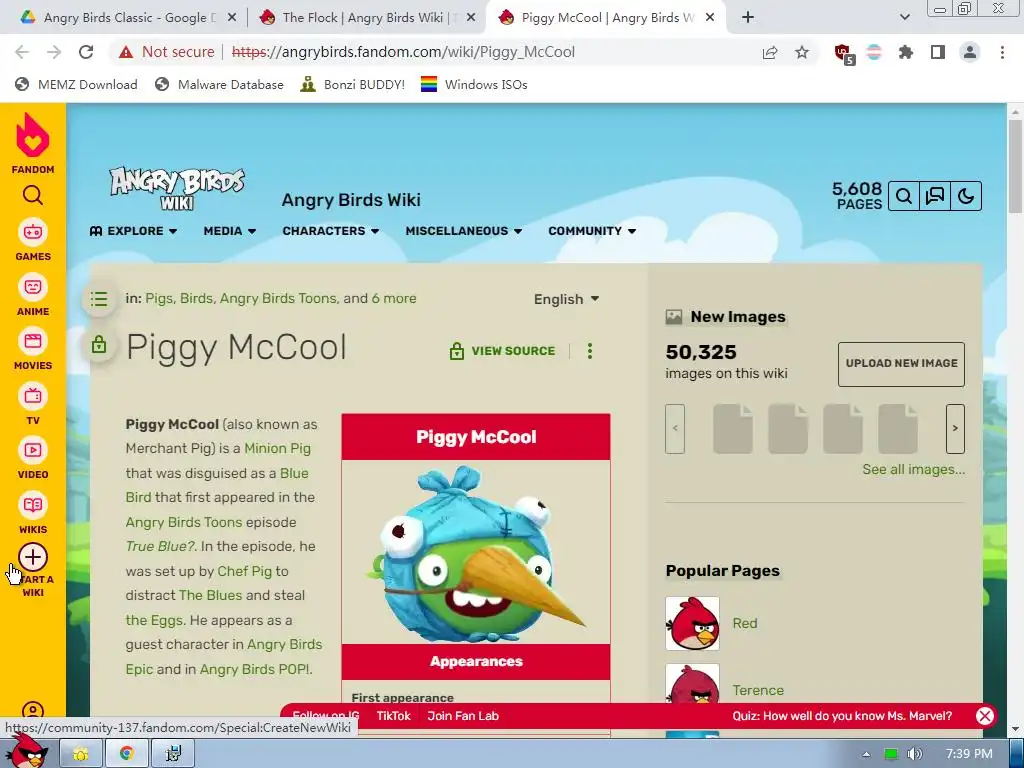Toggle dark theme with moon icon
Screen dimensions: 1024x768
pyautogui.click(x=966, y=196)
